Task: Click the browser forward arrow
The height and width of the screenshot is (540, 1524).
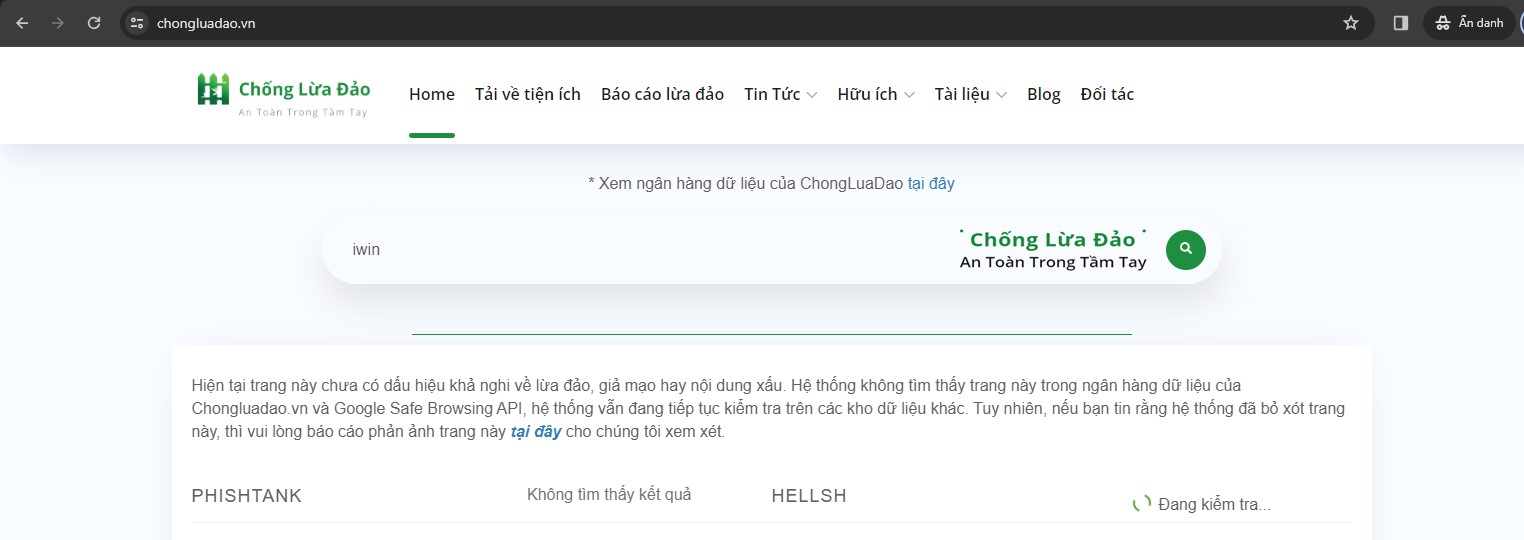Action: (x=58, y=23)
